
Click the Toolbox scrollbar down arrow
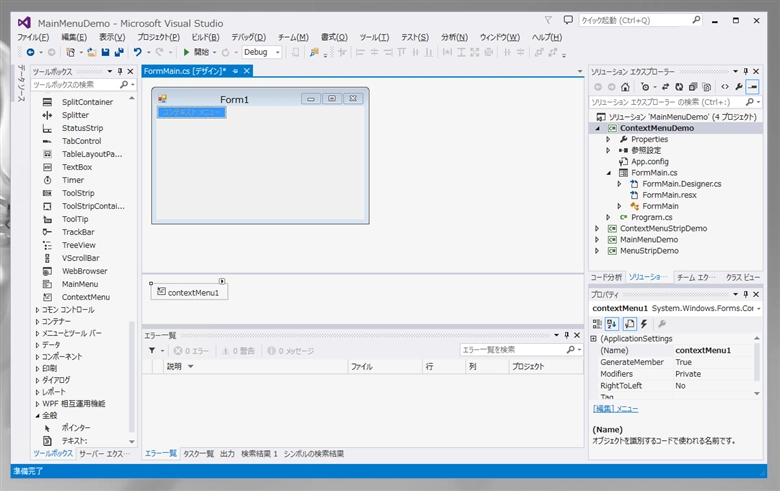(132, 441)
